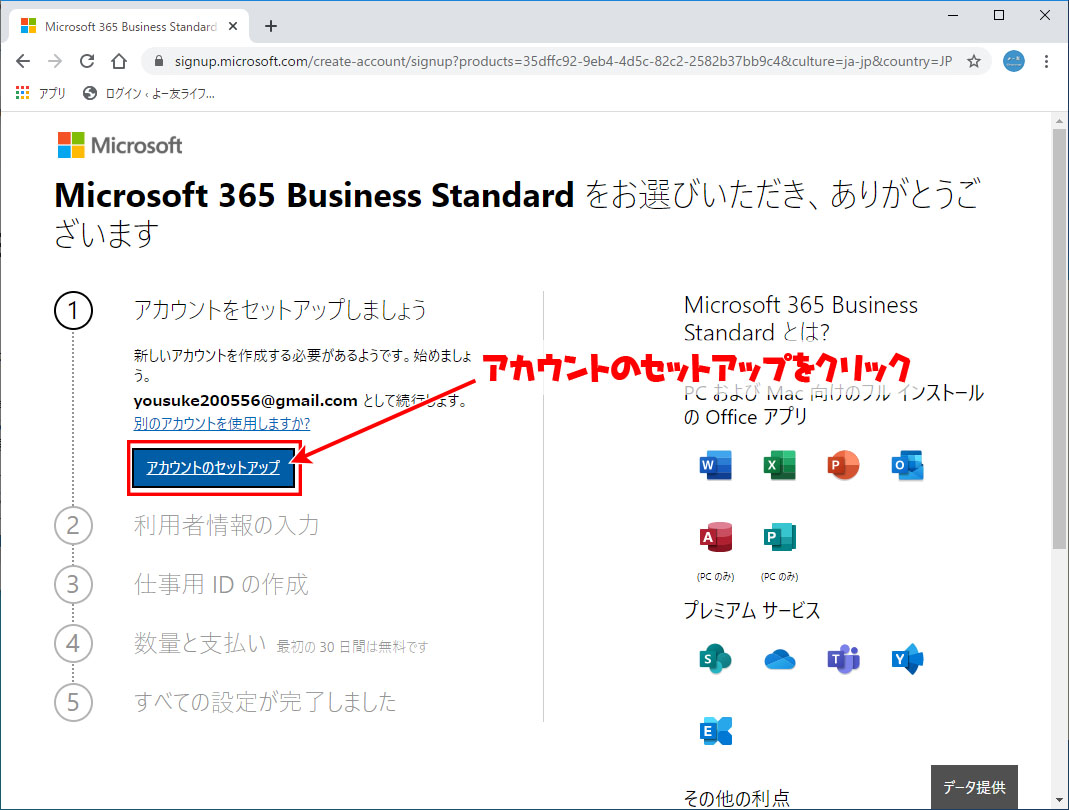Open a new browser tab

click(271, 26)
